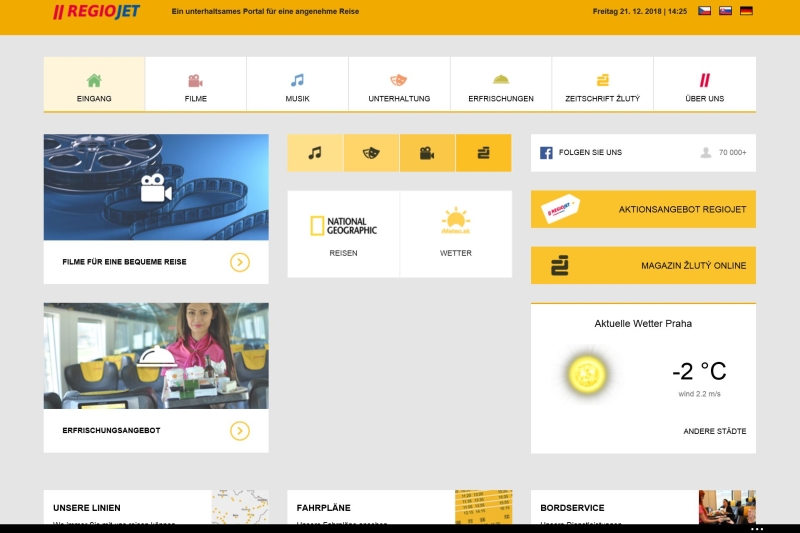This screenshot has width=800, height=533.
Task: Open the video camera quick-access icon
Action: (x=427, y=153)
